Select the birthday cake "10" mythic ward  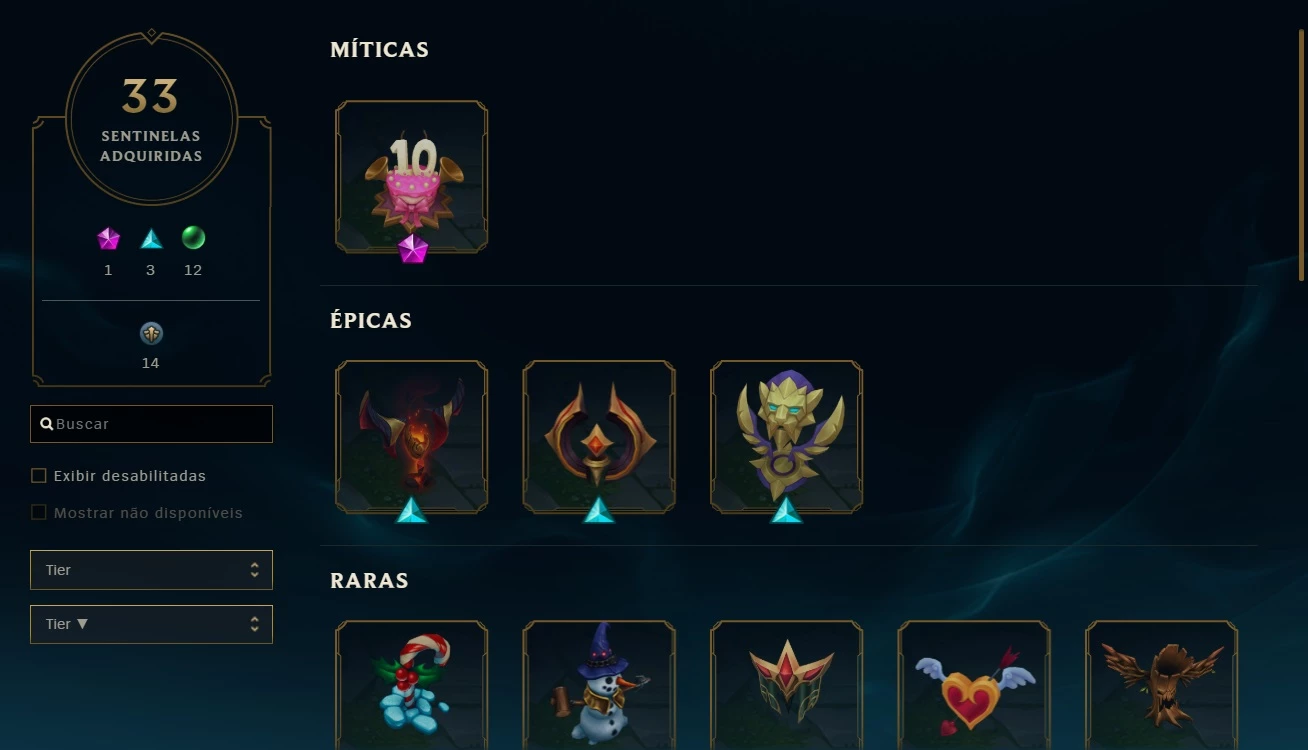(411, 176)
